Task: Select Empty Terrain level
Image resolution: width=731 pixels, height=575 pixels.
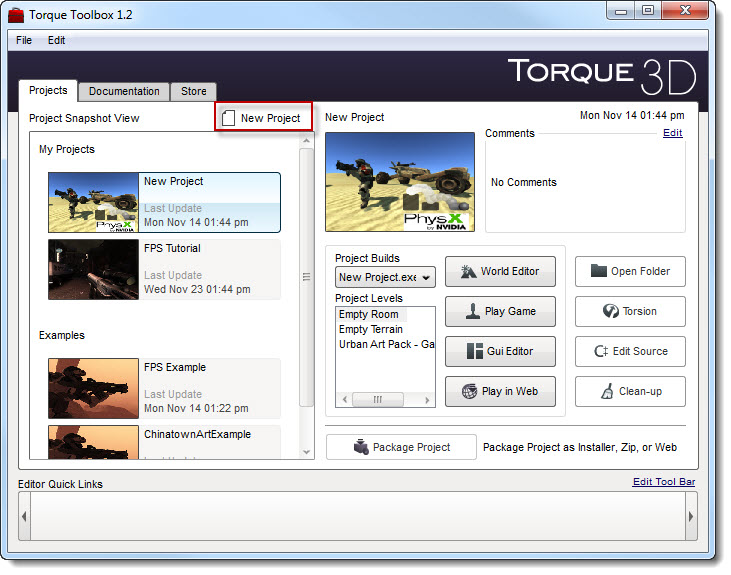Action: (371, 329)
